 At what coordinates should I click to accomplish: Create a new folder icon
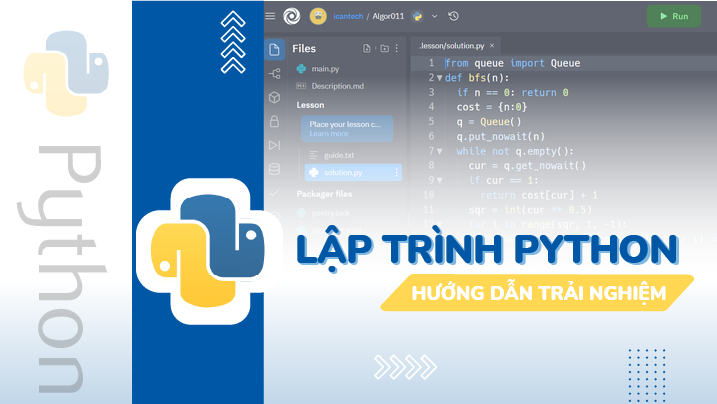(384, 48)
